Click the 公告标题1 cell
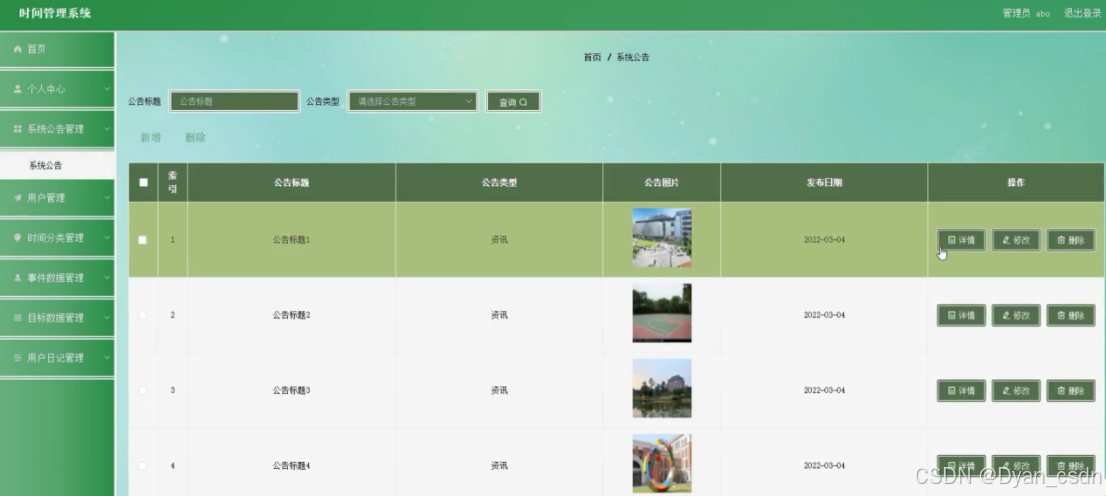The height and width of the screenshot is (496, 1106). pos(291,240)
